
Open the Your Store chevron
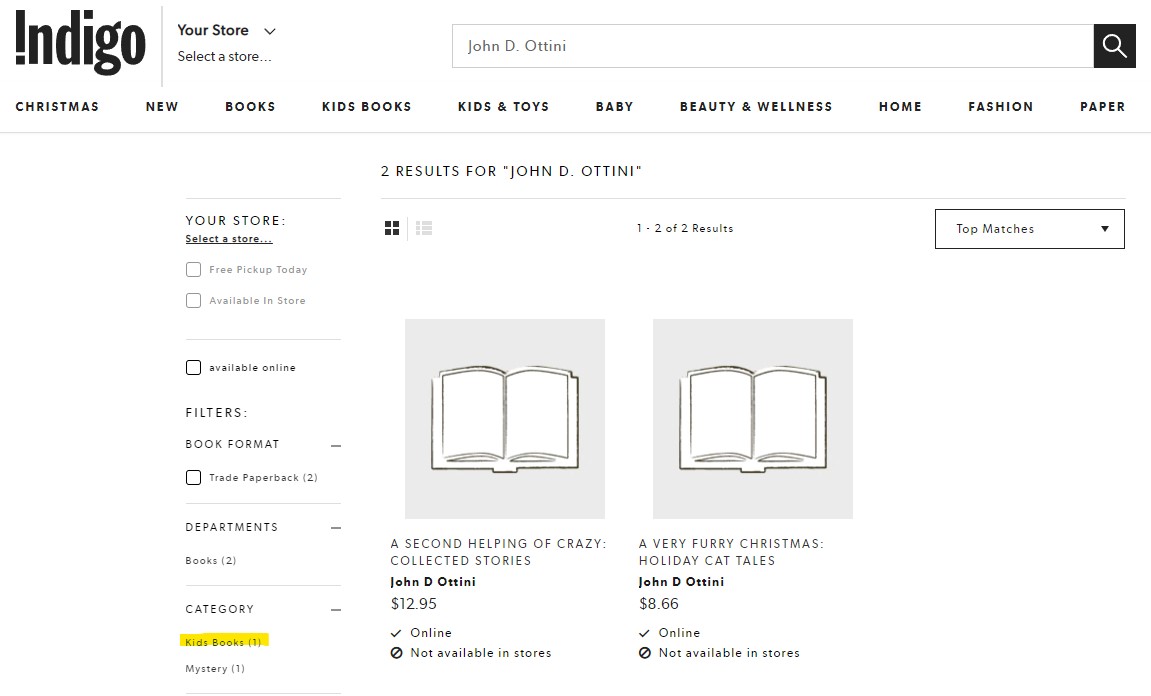tap(268, 30)
